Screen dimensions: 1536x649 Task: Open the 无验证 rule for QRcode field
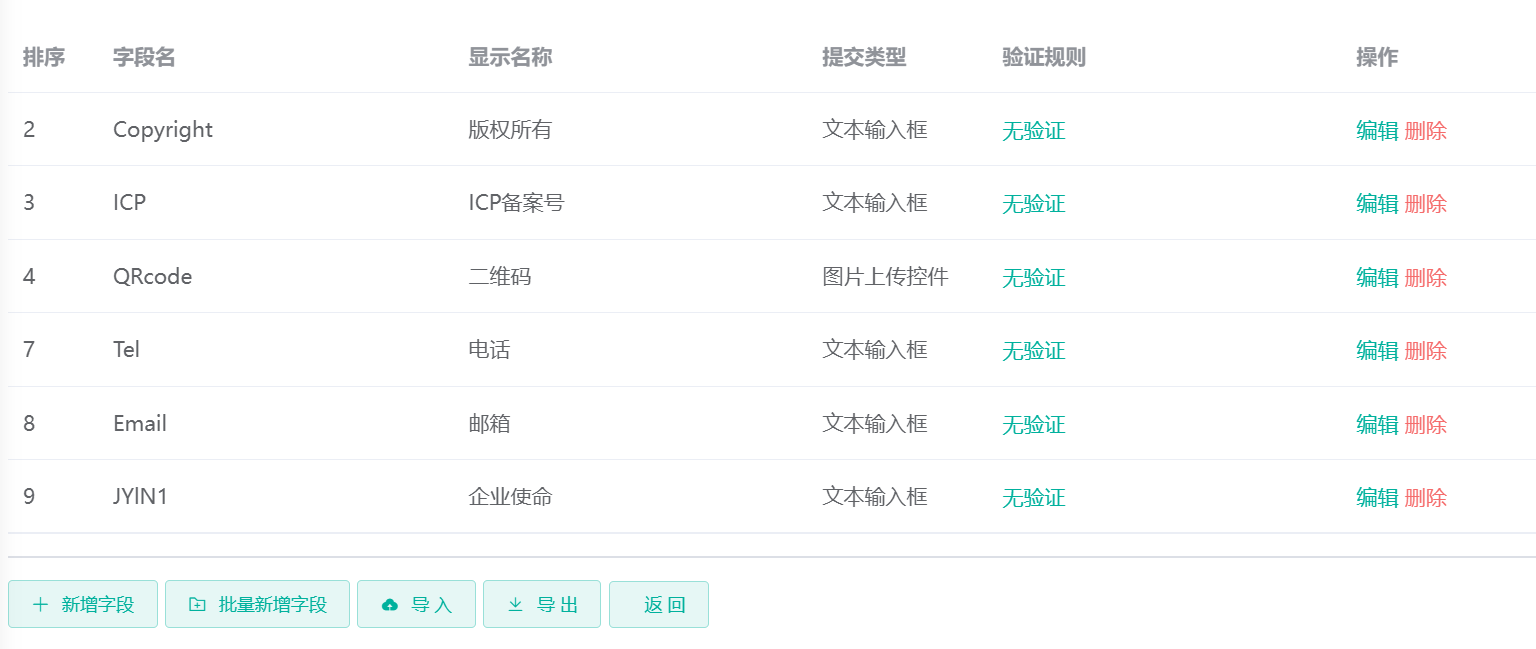[x=1033, y=277]
